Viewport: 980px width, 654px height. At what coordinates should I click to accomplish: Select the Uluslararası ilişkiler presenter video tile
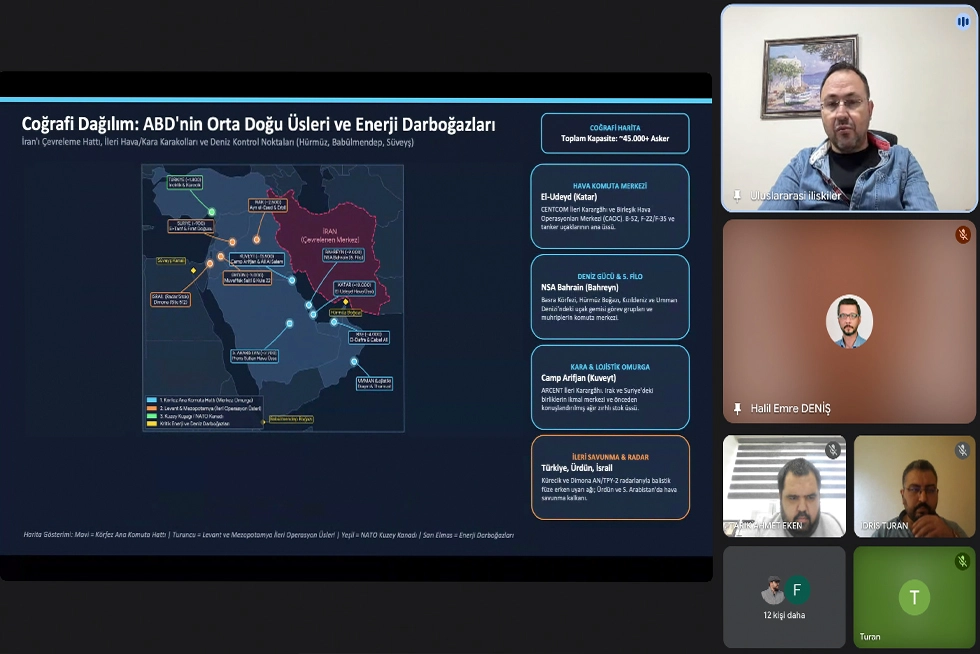point(849,108)
